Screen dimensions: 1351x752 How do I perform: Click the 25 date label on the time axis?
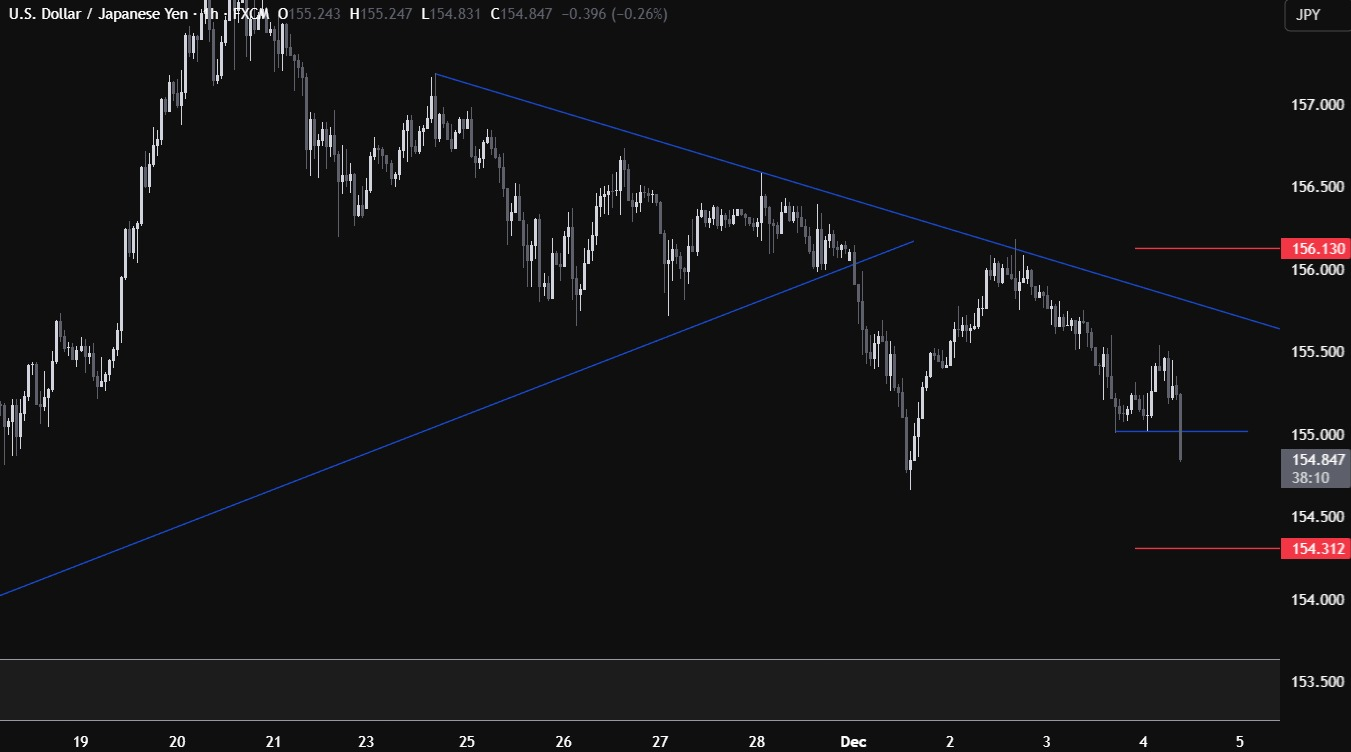467,741
